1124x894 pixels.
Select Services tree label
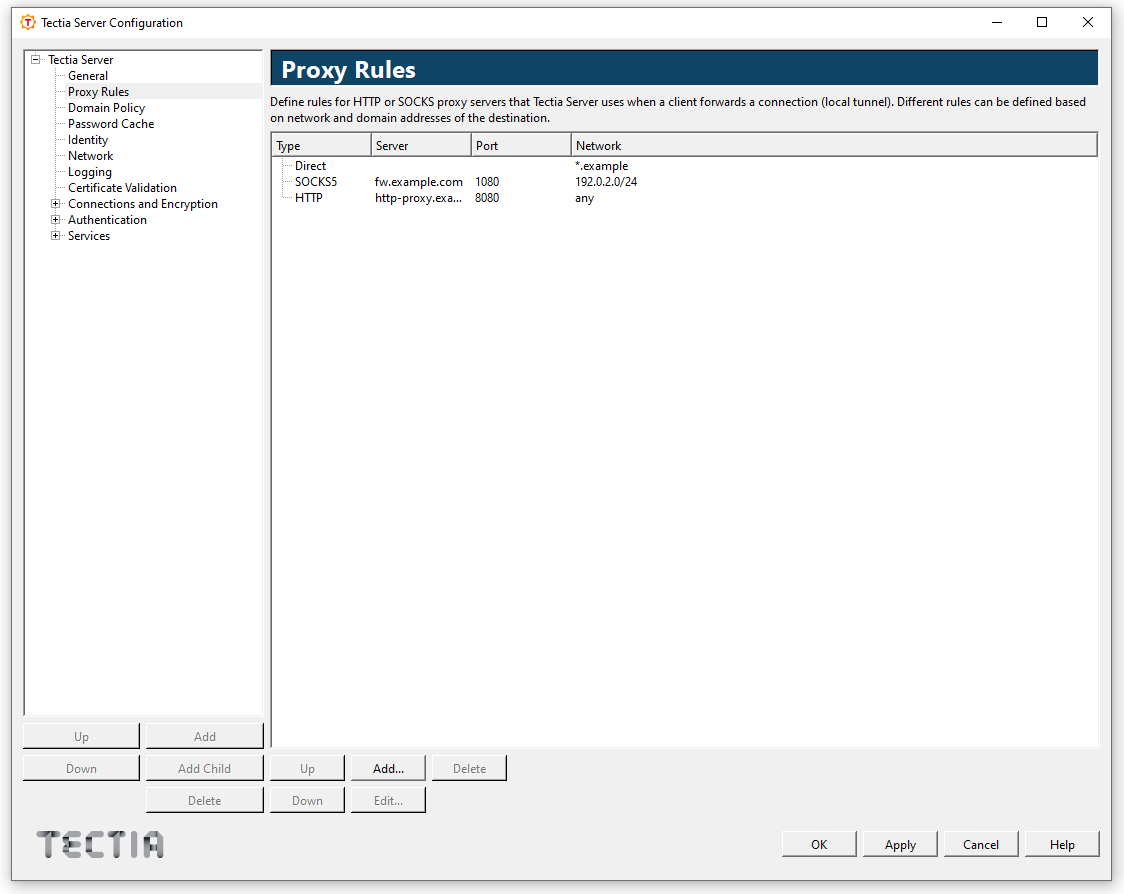[x=89, y=236]
